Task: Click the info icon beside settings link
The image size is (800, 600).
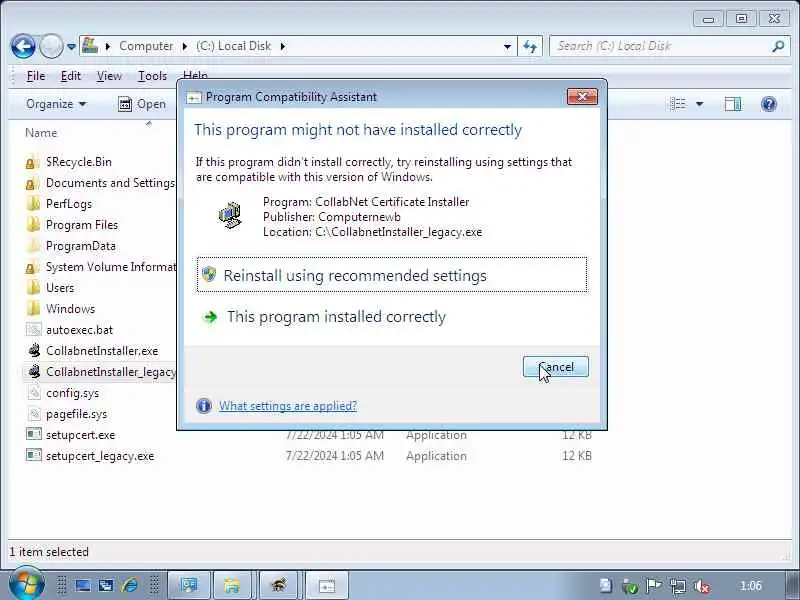Action: tap(204, 406)
